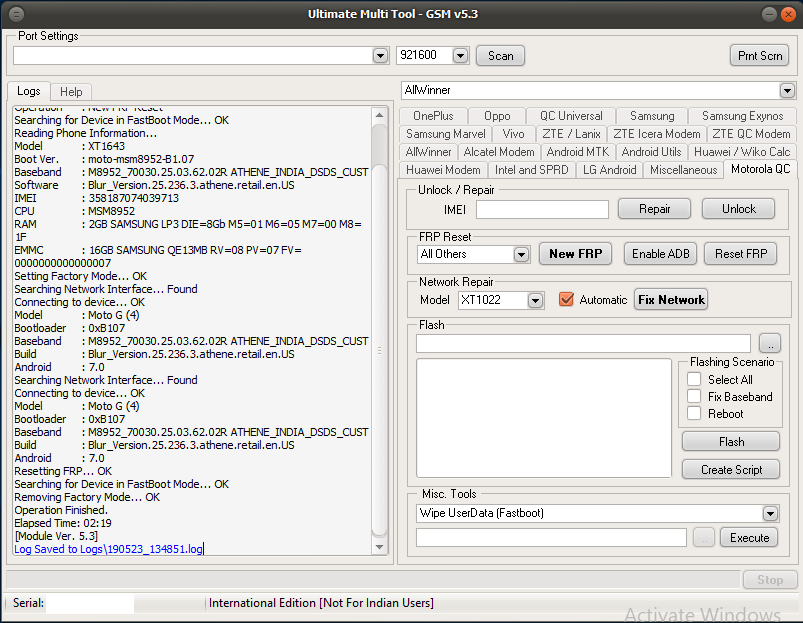803x623 pixels.
Task: Switch to the Samsung Marvel tab
Action: [x=446, y=134]
